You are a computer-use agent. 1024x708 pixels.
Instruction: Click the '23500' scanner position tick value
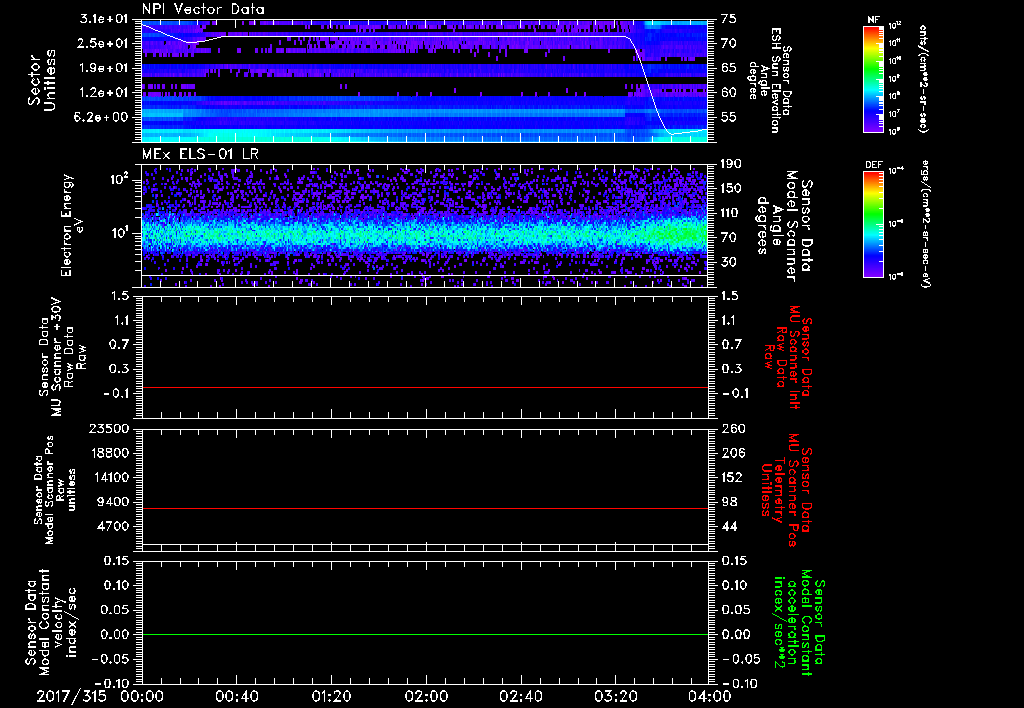click(108, 429)
